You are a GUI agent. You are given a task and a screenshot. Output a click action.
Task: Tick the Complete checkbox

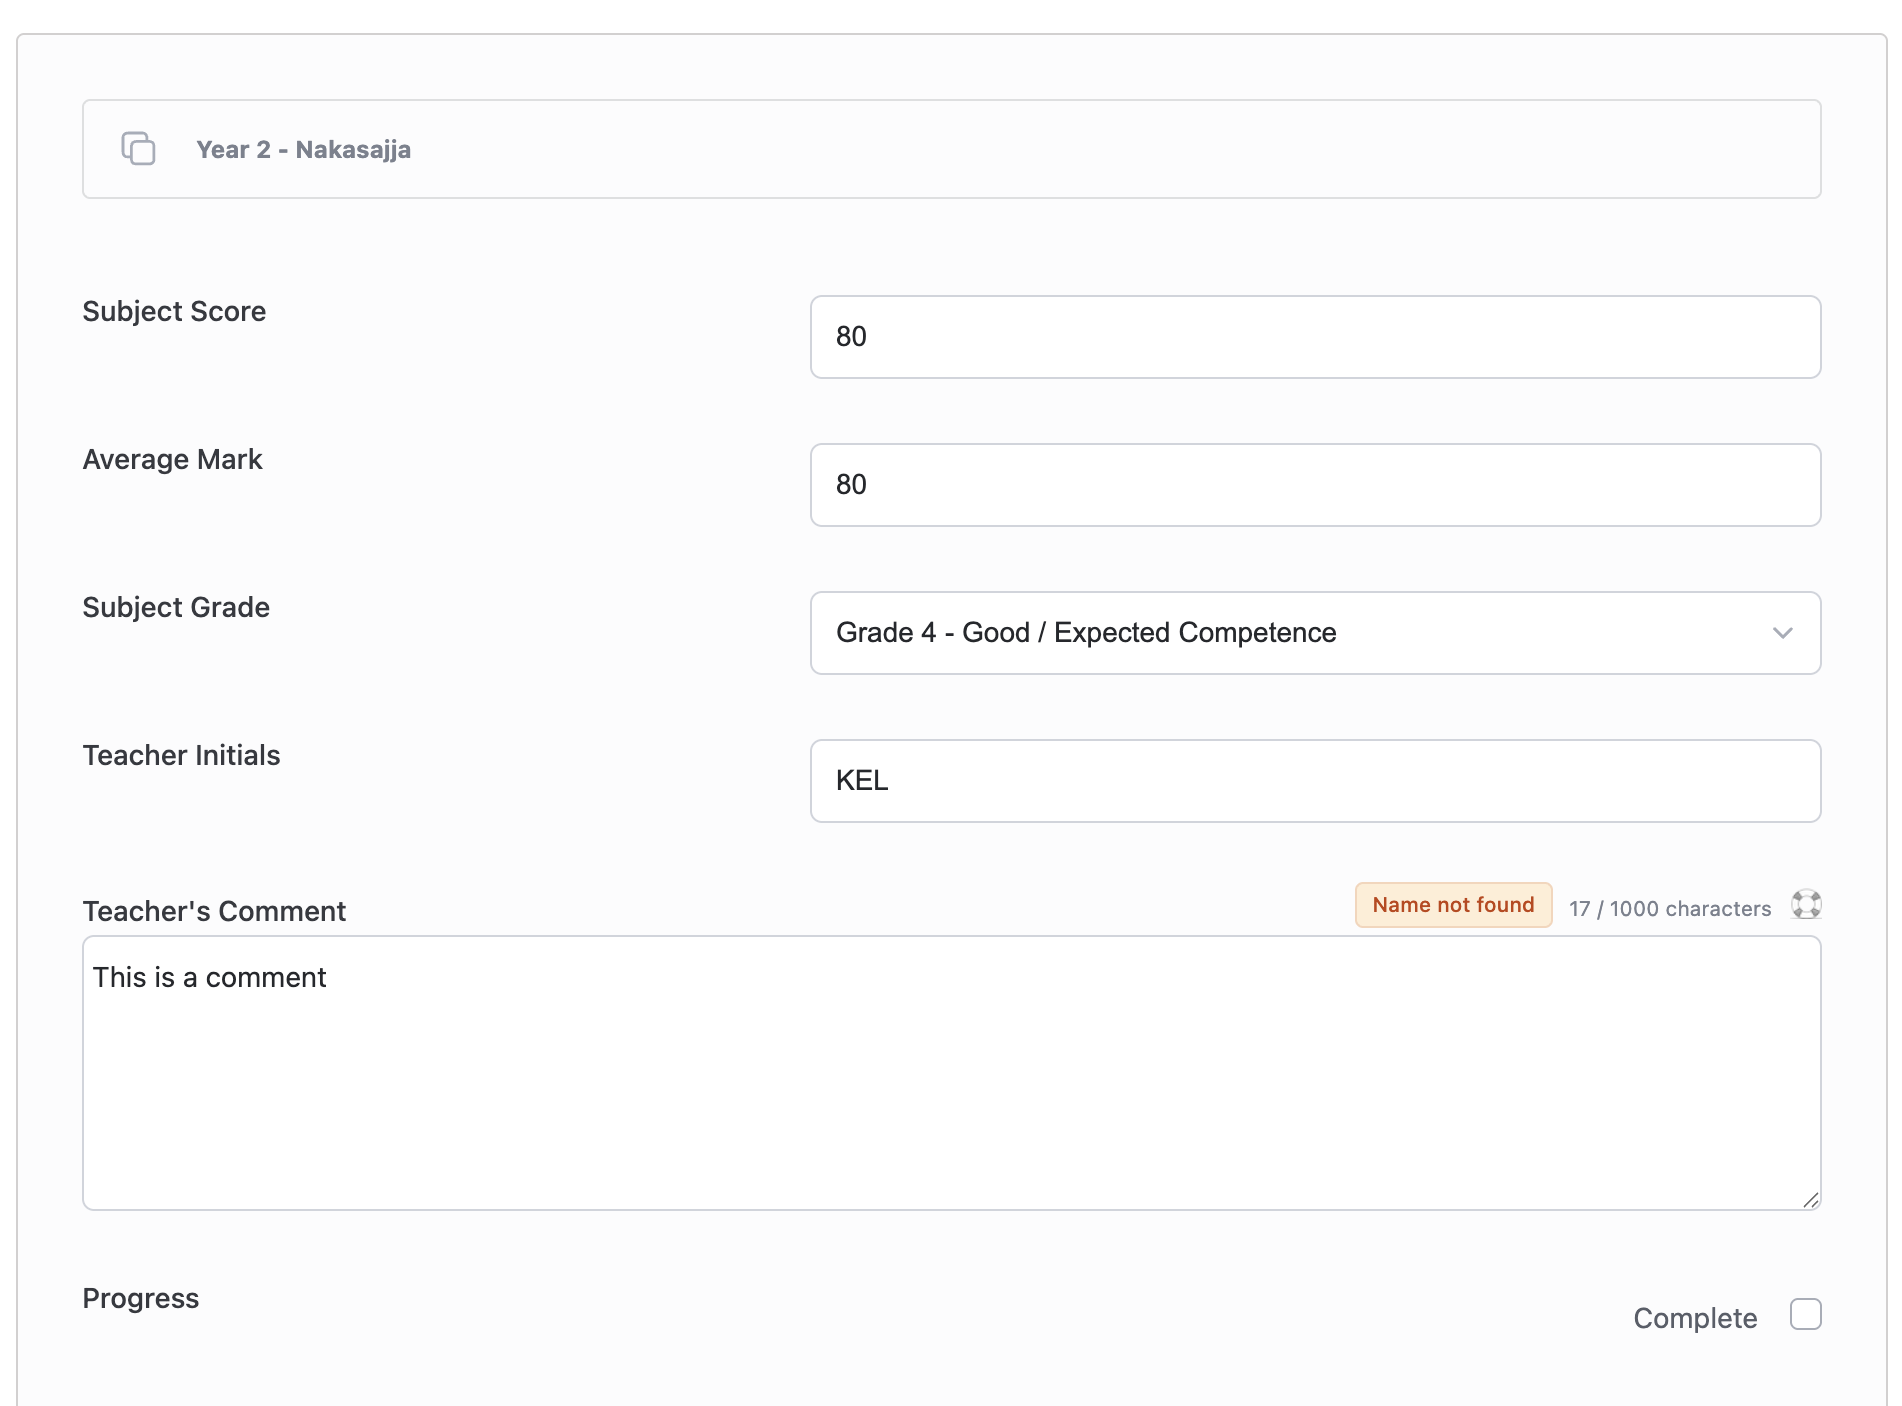point(1805,1314)
